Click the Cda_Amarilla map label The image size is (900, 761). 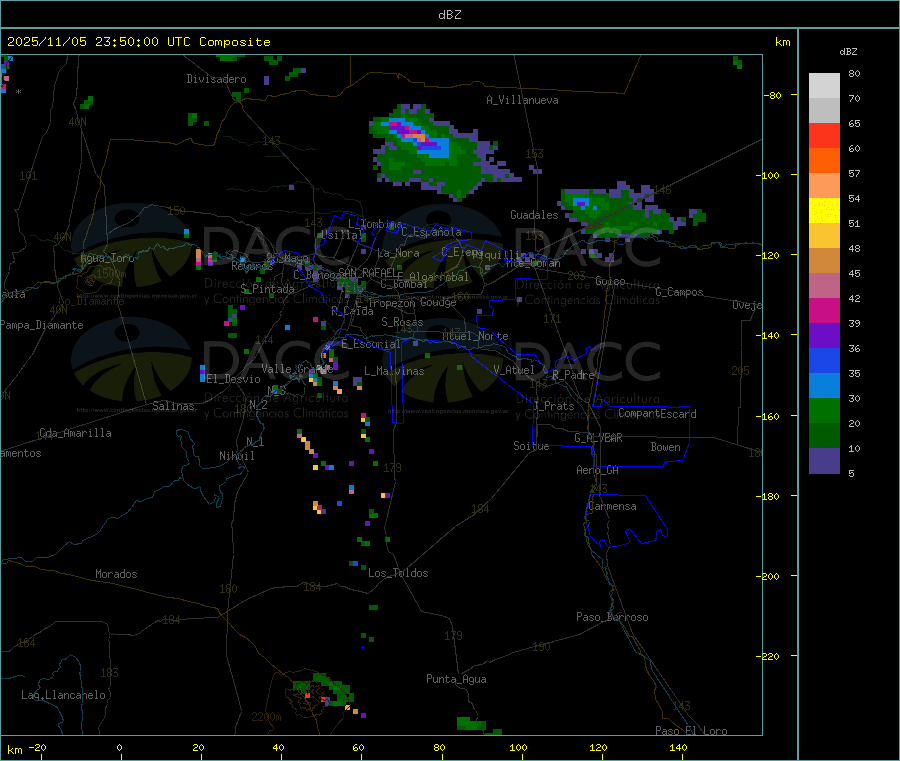(75, 433)
